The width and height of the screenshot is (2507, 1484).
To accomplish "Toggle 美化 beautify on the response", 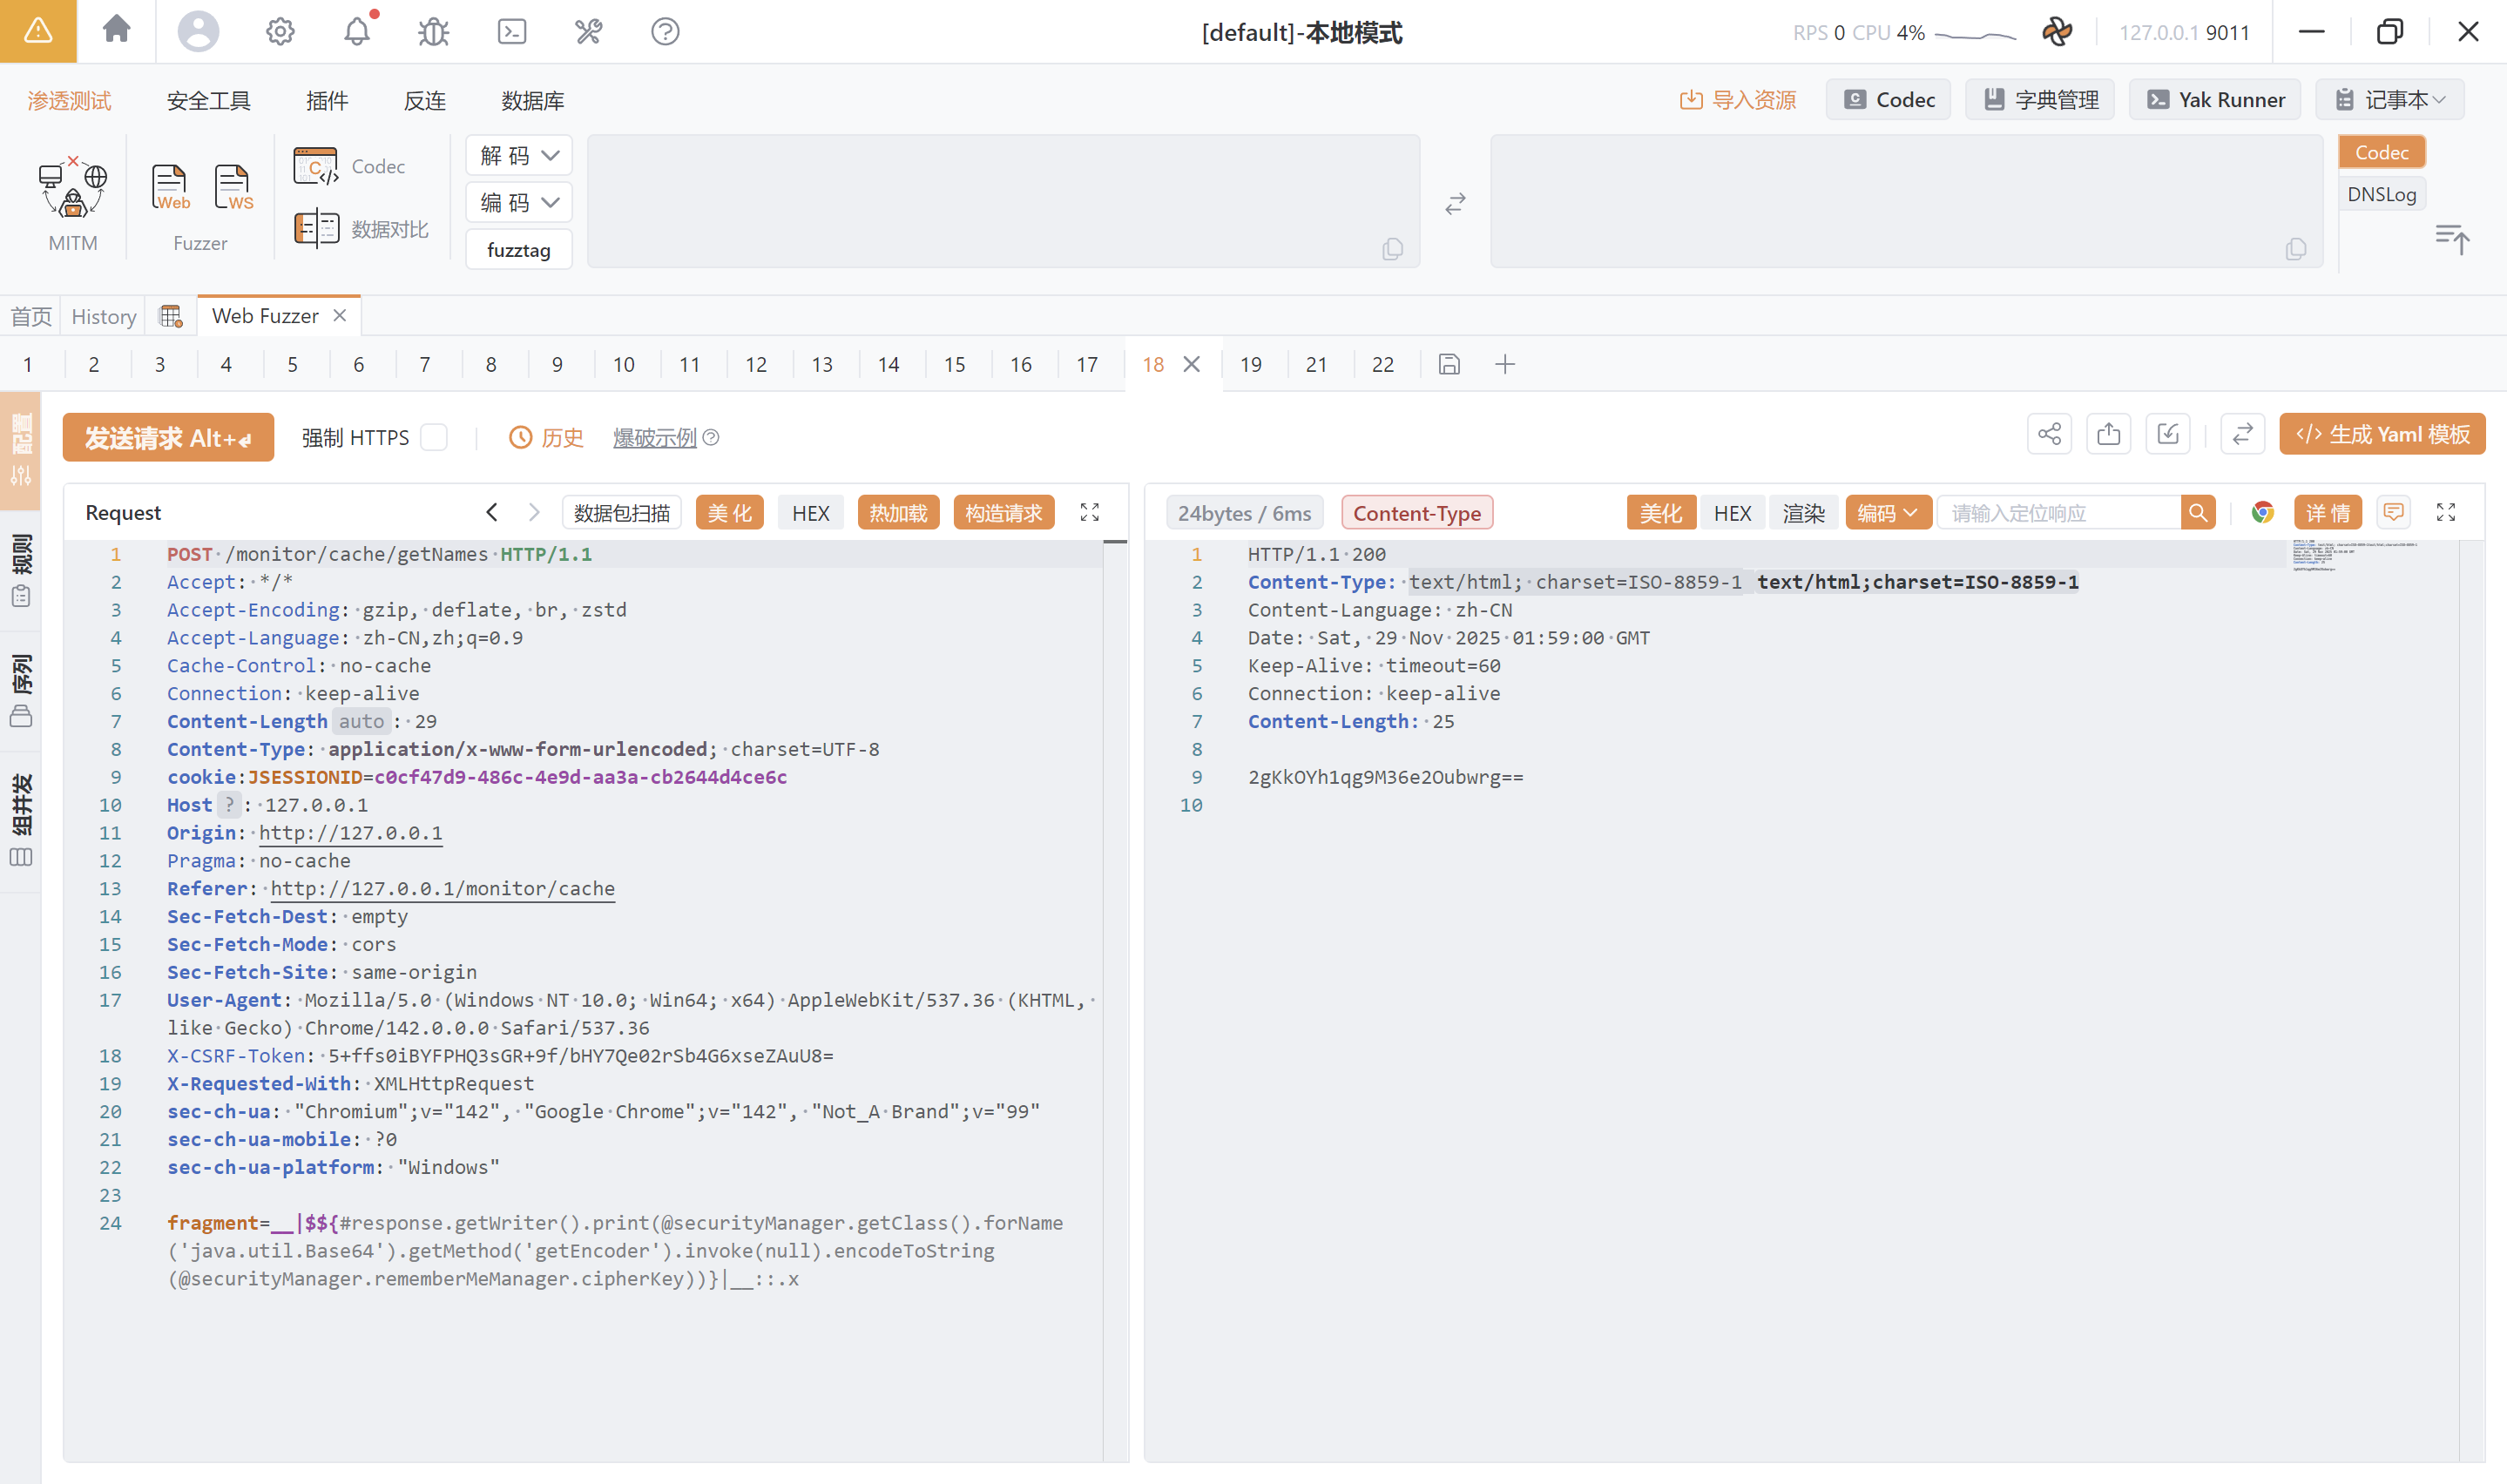I will pos(1660,513).
